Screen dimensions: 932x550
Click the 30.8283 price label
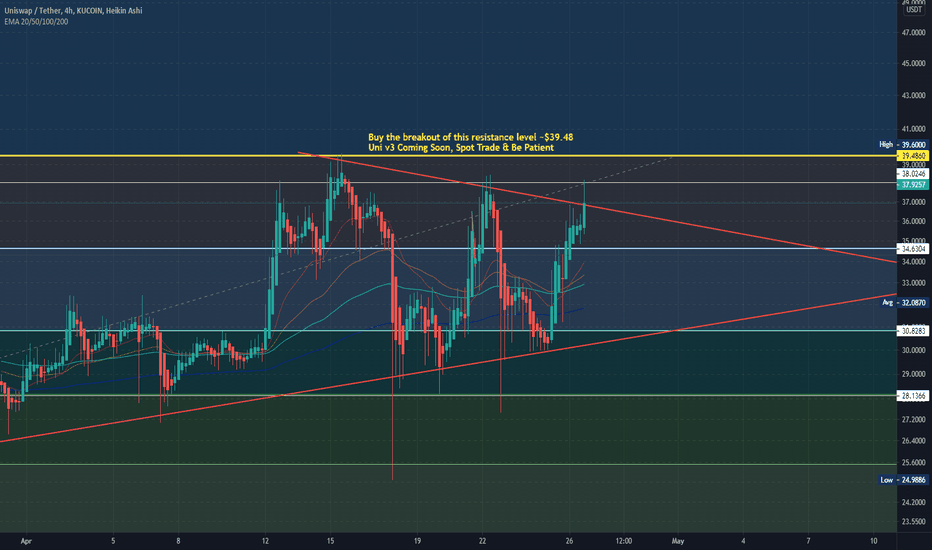pos(913,331)
